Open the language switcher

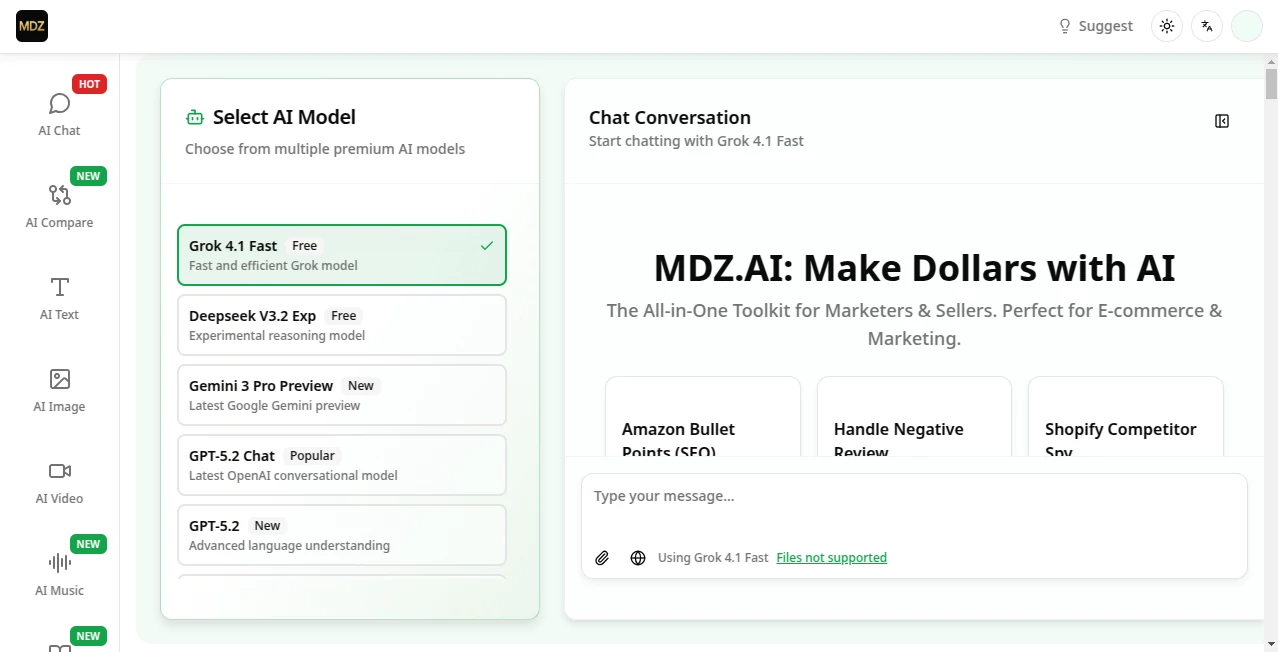pyautogui.click(x=1206, y=26)
